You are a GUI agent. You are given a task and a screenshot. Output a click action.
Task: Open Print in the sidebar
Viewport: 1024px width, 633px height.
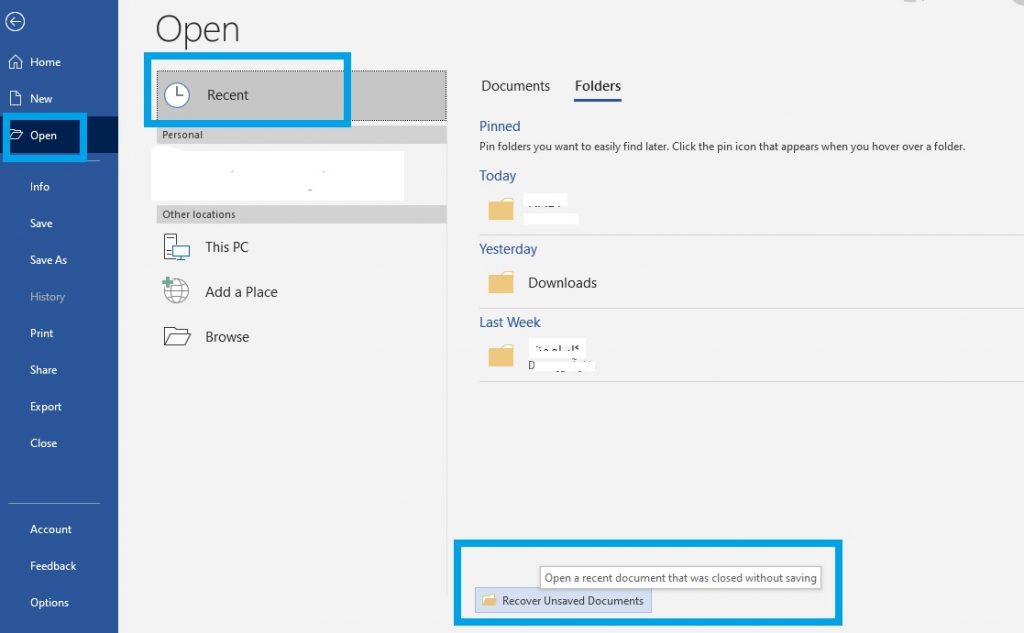pos(41,333)
